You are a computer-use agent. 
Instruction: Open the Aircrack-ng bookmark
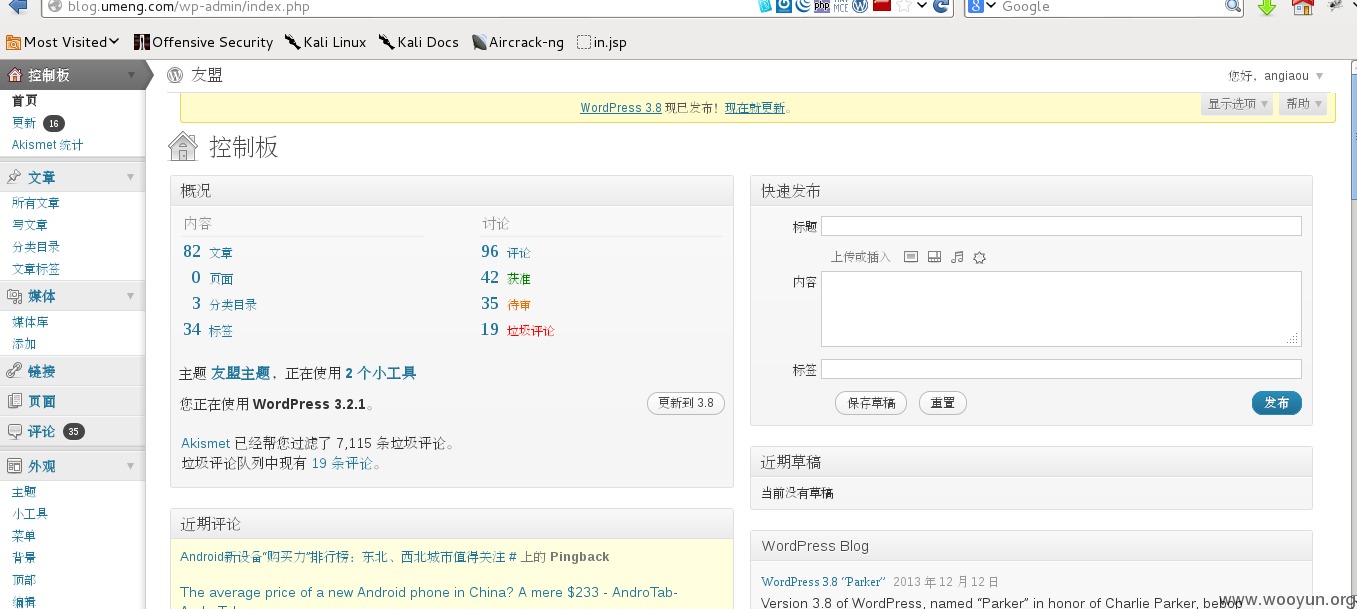(517, 42)
